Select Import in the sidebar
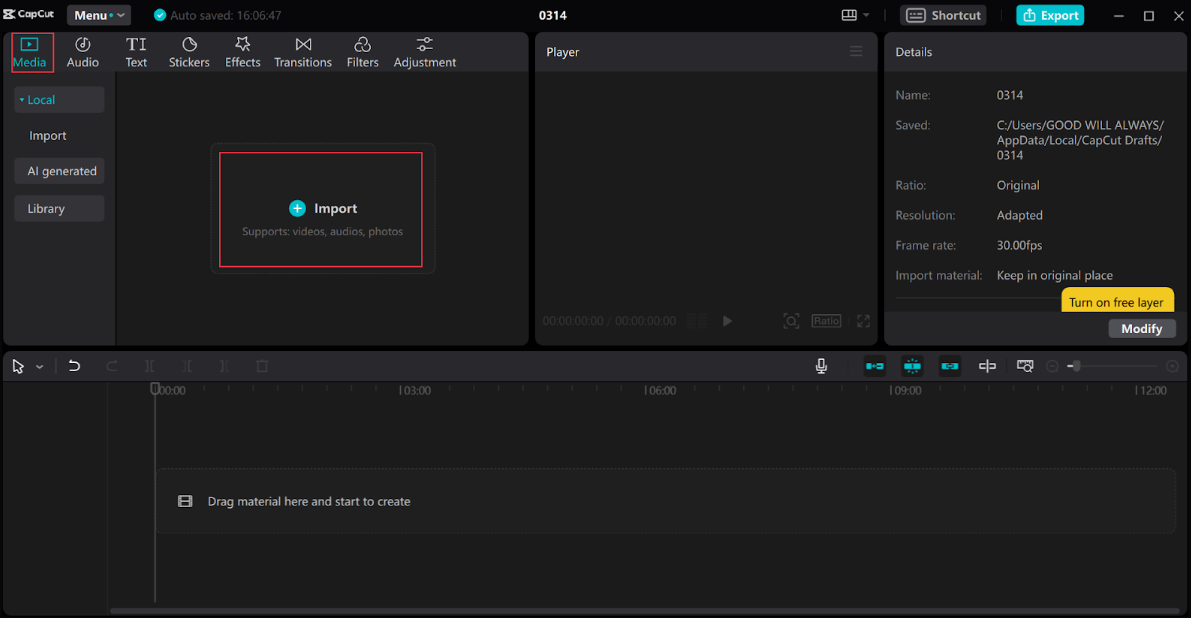This screenshot has width=1191, height=618. point(48,135)
